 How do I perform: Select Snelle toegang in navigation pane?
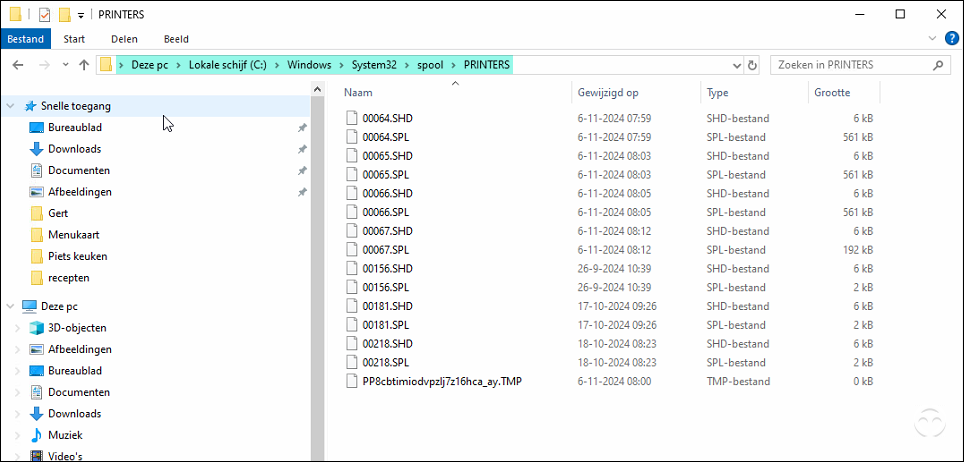(76, 106)
